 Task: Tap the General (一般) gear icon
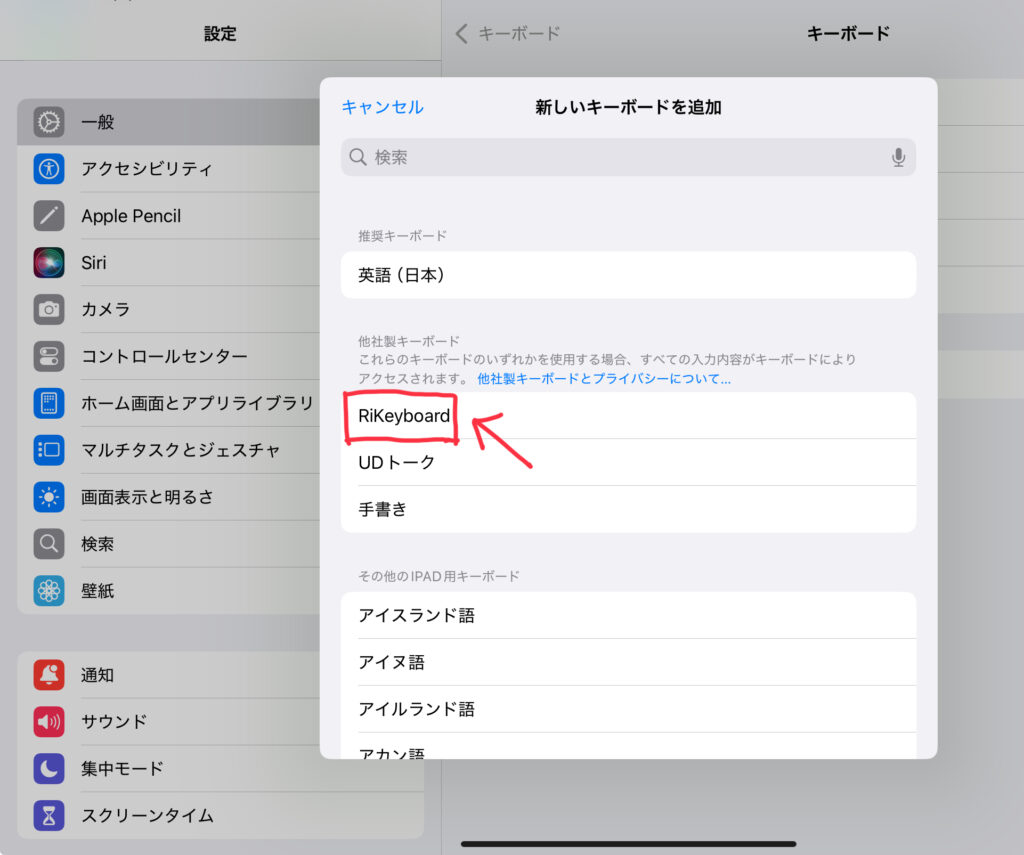(x=48, y=122)
